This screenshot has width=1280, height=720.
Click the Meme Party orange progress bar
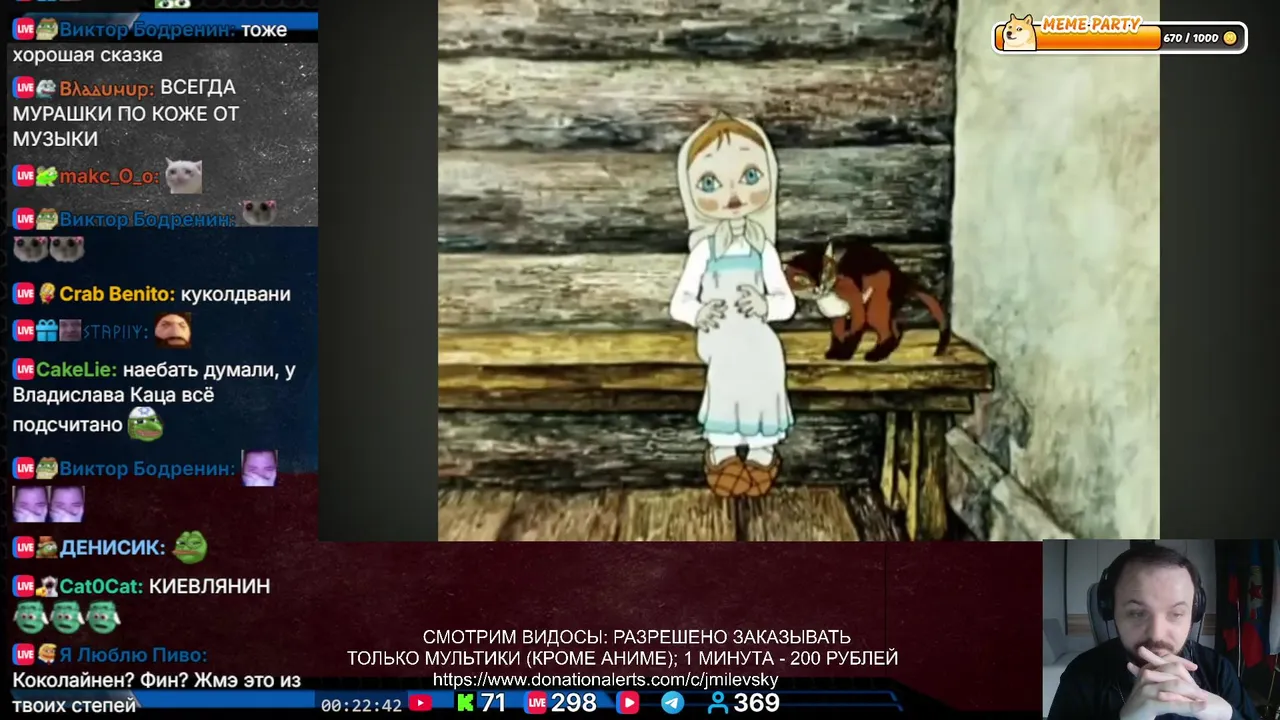[x=1098, y=39]
